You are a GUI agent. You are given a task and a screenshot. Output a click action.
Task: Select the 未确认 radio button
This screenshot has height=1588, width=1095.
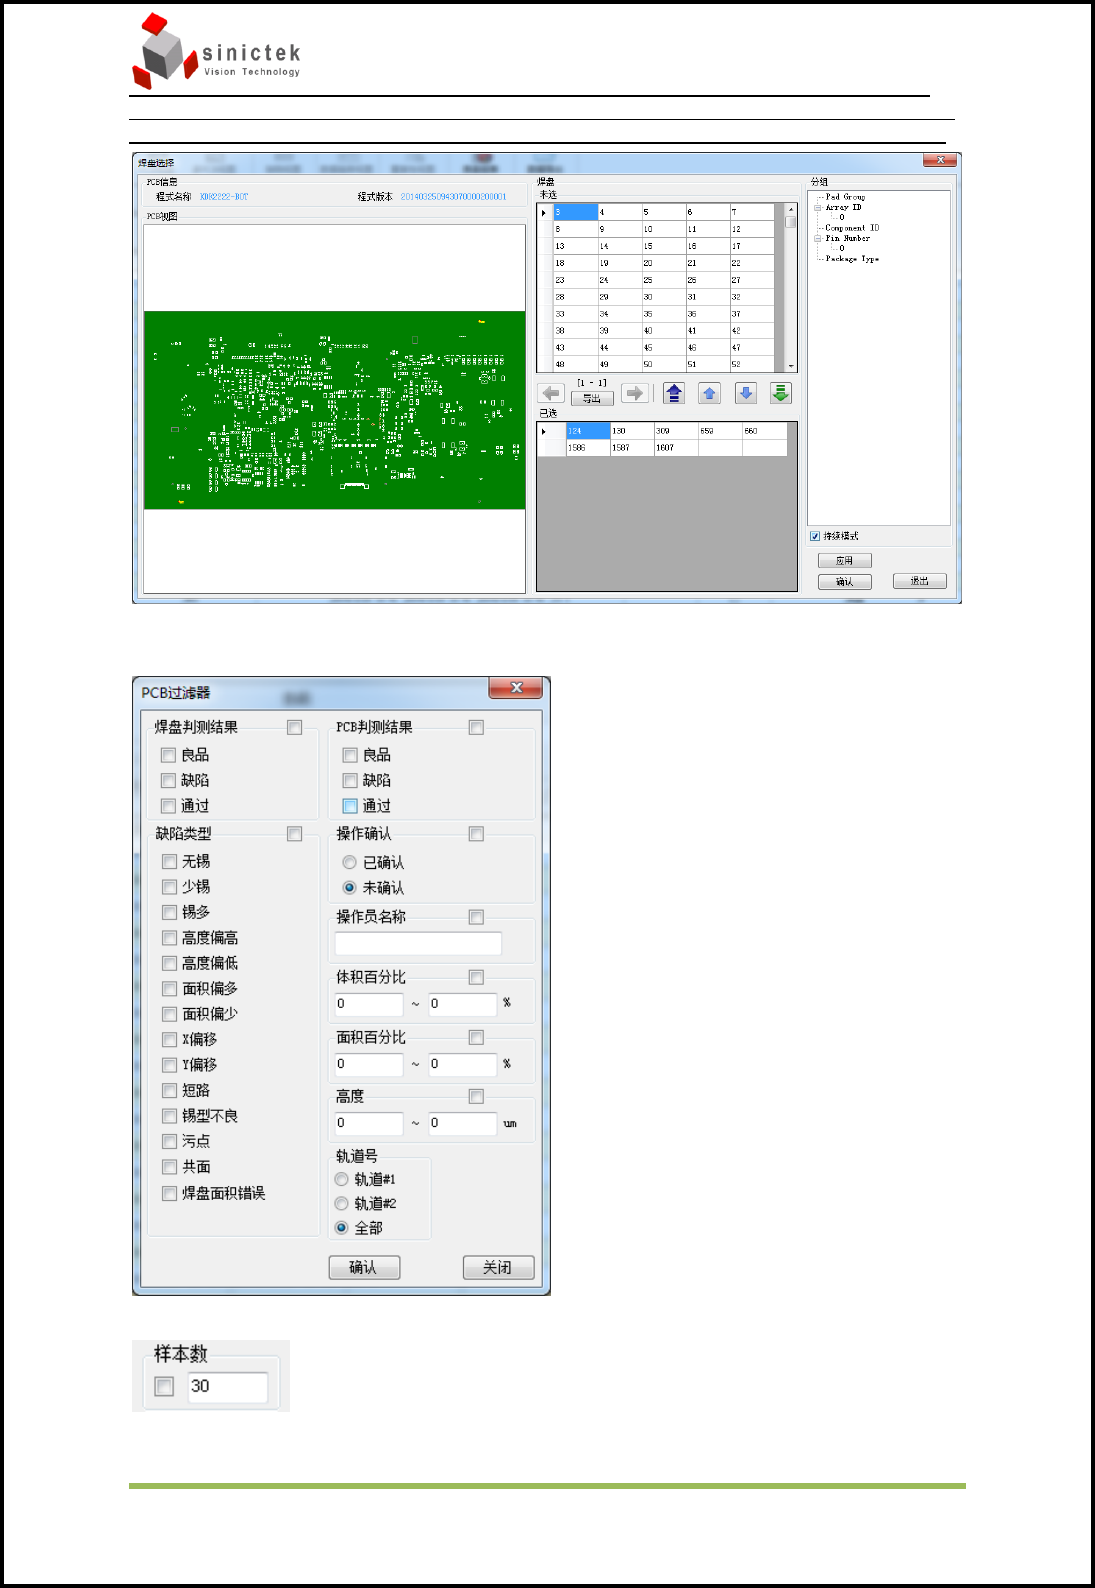pyautogui.click(x=349, y=887)
